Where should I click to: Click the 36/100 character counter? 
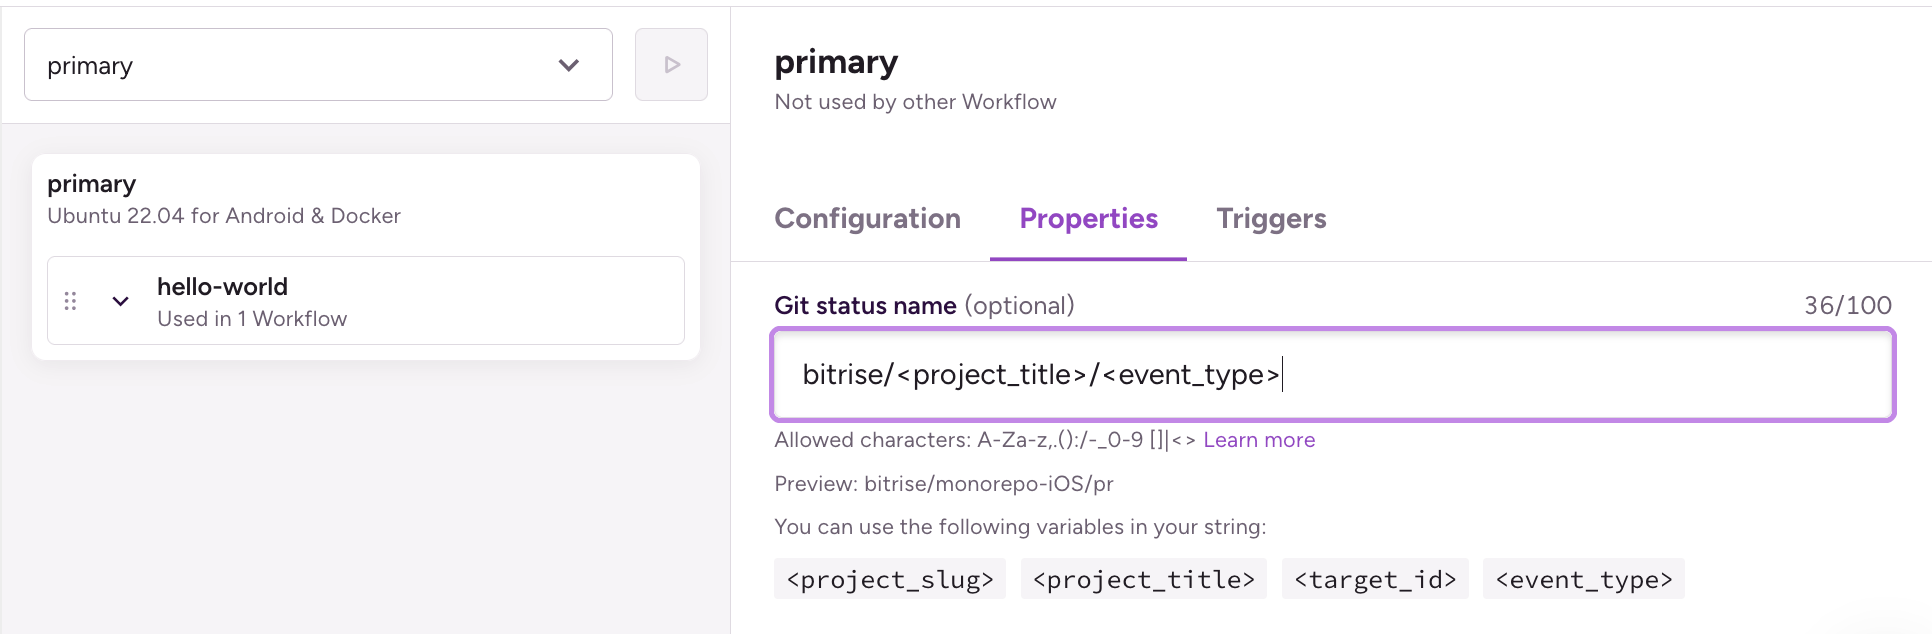click(x=1848, y=306)
